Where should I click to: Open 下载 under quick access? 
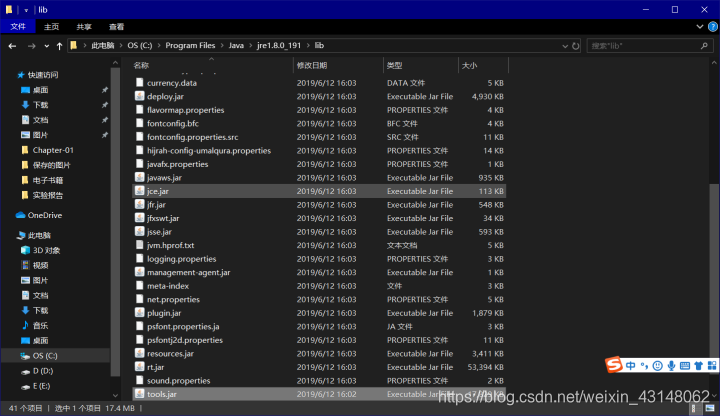pyautogui.click(x=40, y=105)
